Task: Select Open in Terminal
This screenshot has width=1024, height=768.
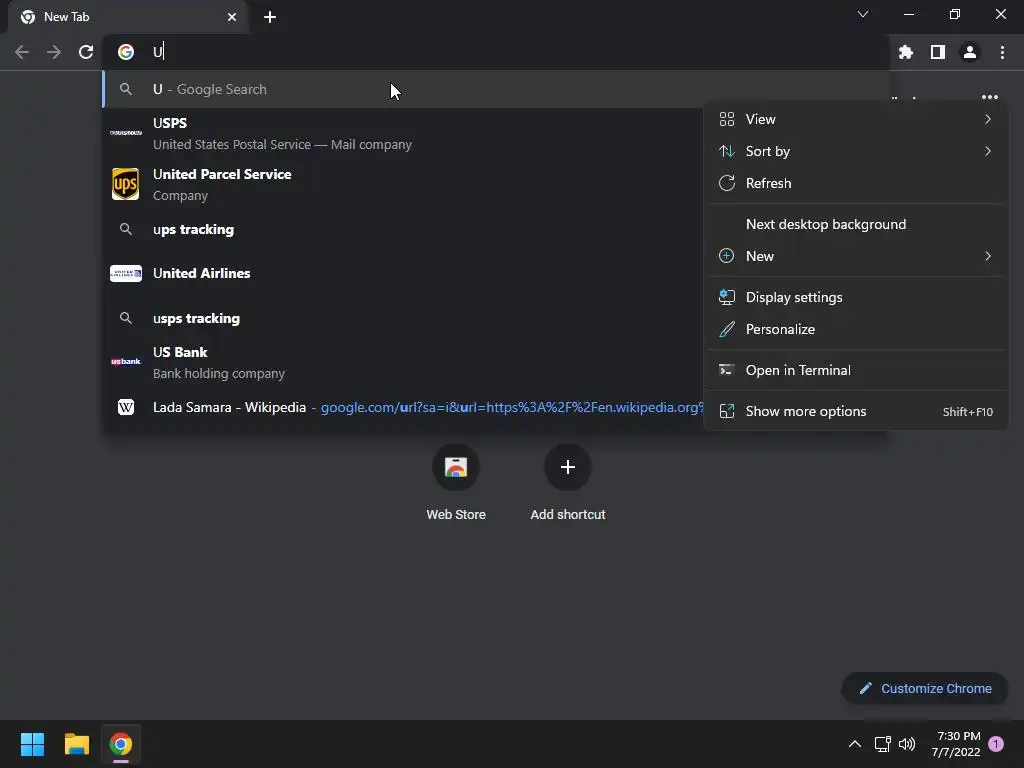Action: (856, 370)
